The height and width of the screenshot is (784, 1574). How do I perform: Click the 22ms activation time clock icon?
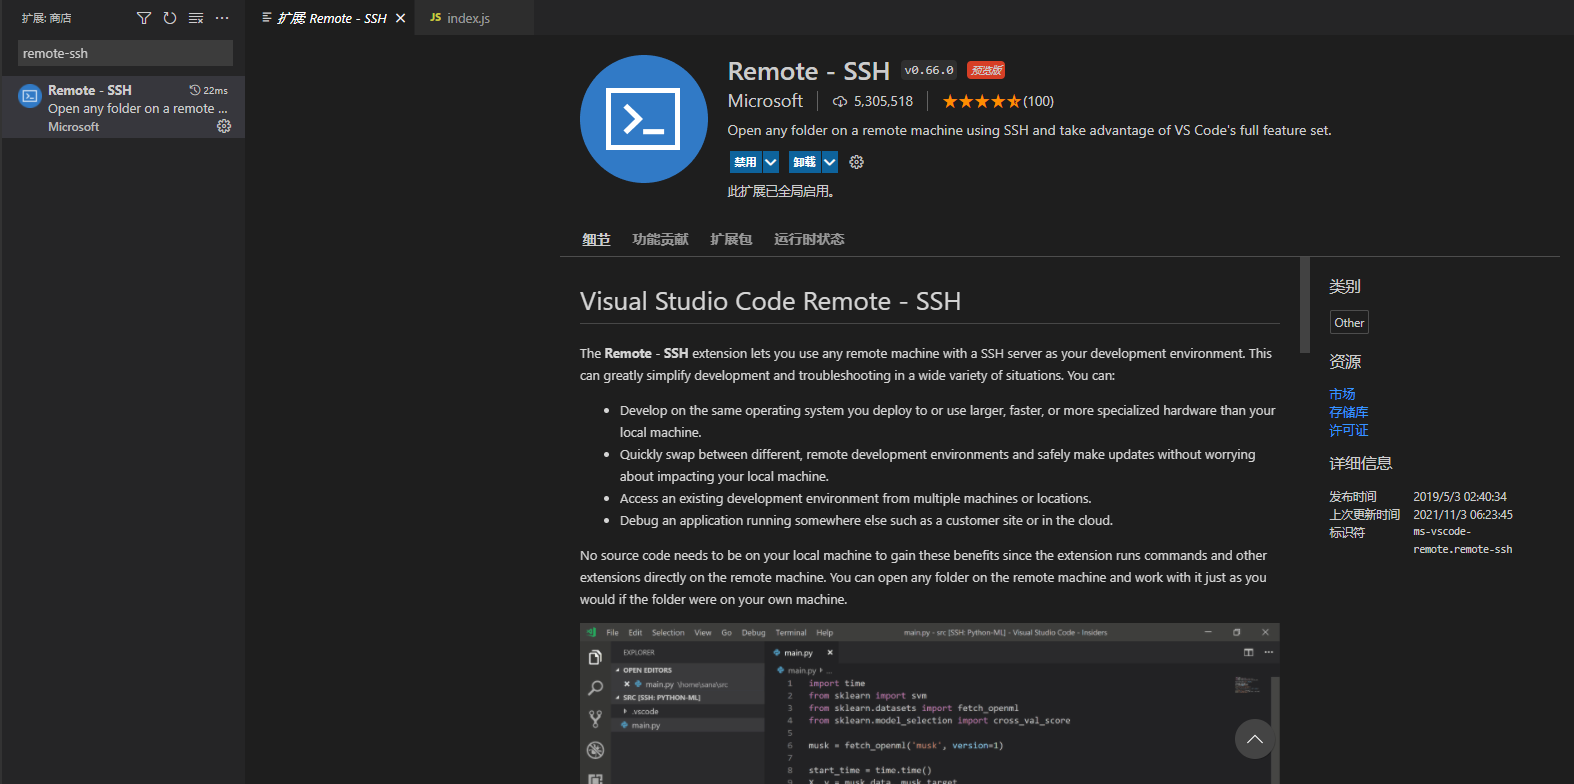(195, 90)
